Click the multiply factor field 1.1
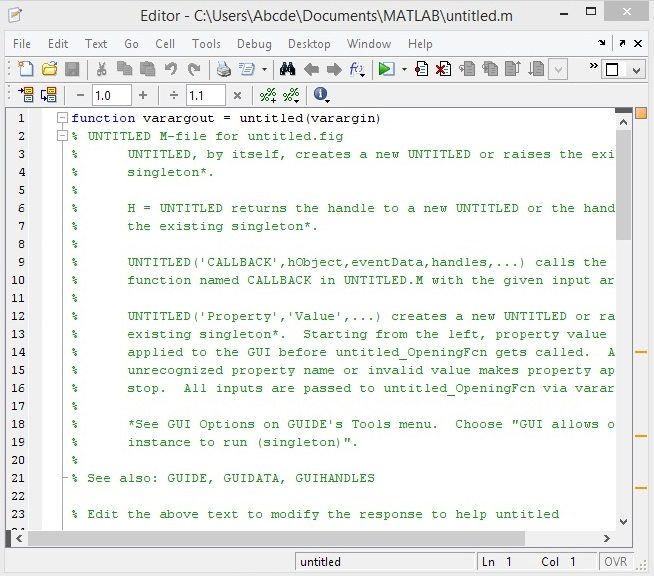654x580 pixels. click(x=206, y=95)
